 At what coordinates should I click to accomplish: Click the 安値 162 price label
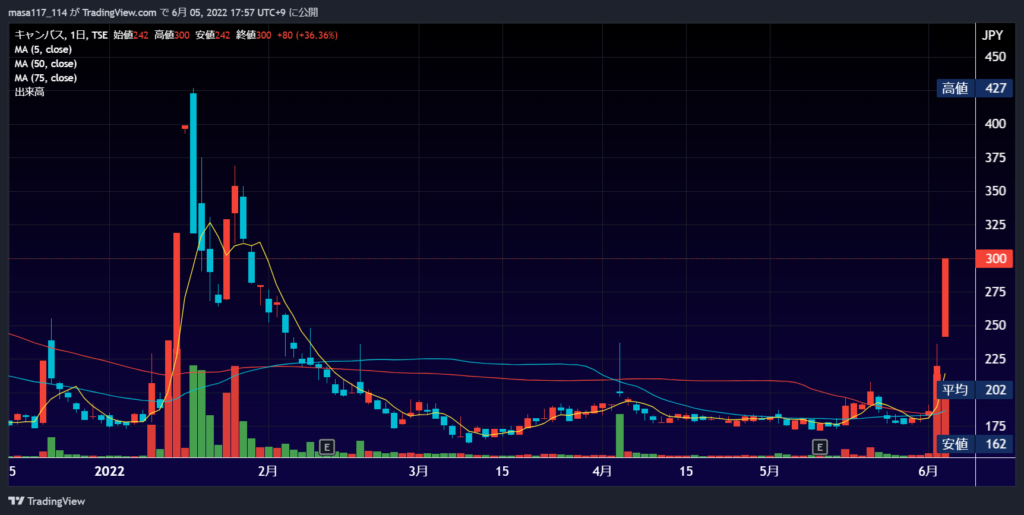click(974, 444)
